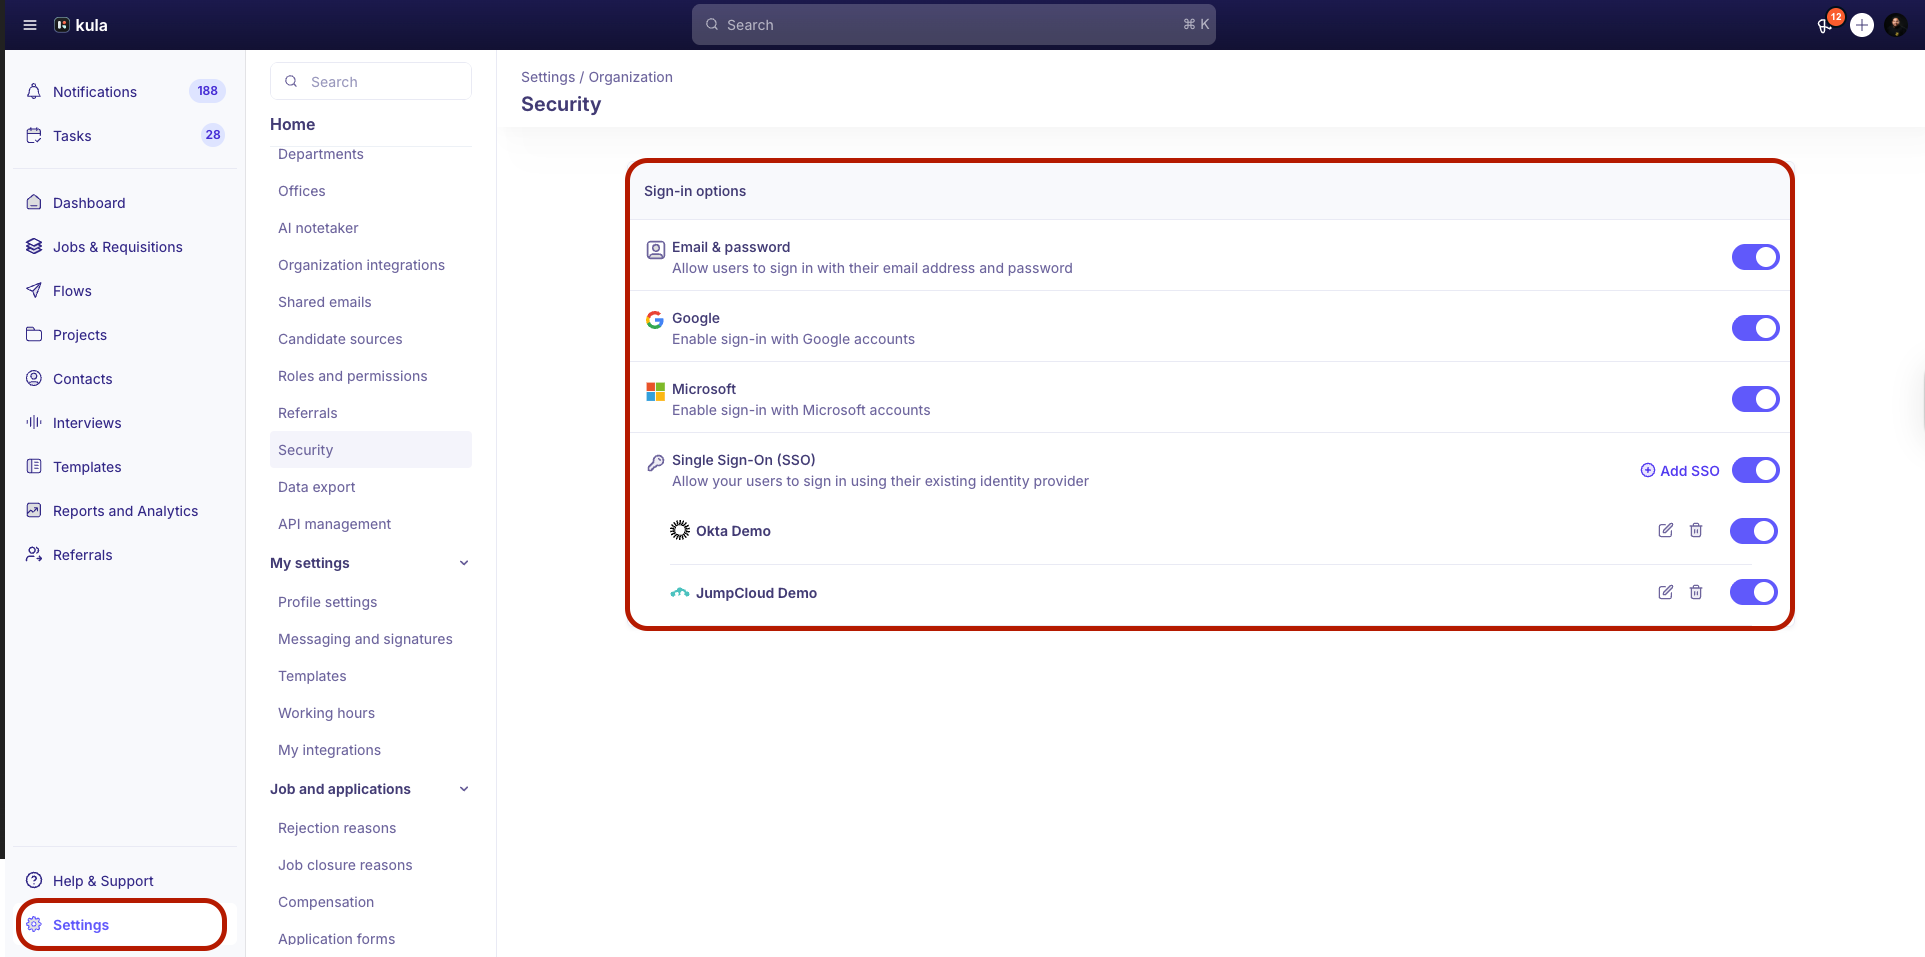1925x957 pixels.
Task: Click the Help & Support question icon
Action: pos(34,880)
